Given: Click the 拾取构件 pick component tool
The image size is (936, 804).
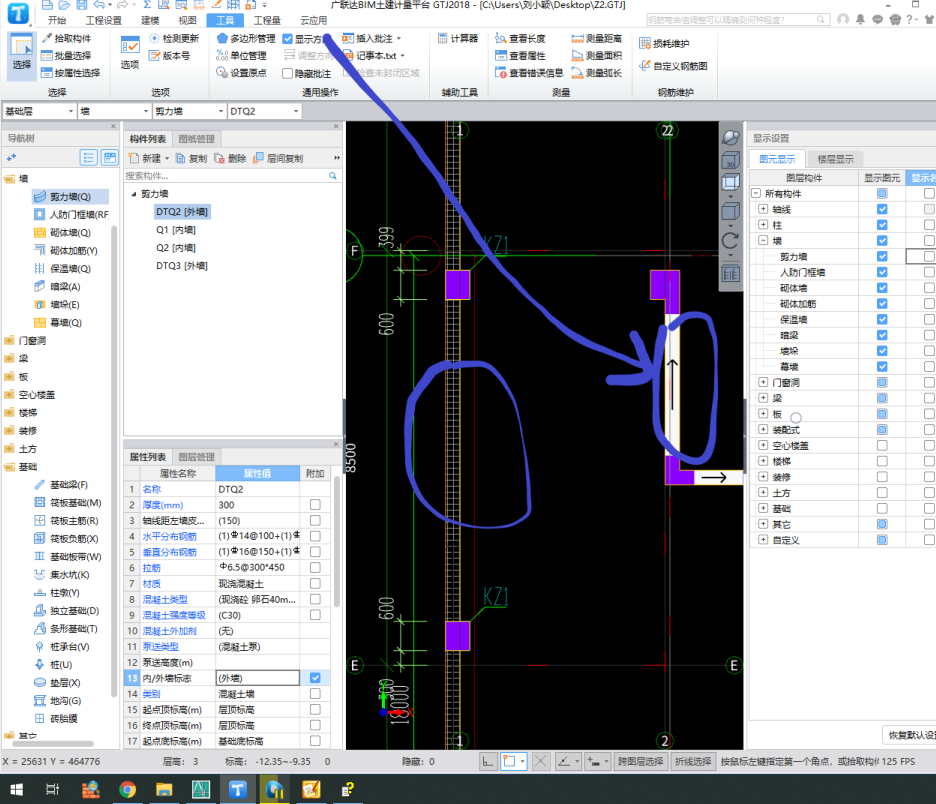Looking at the screenshot, I should click(66, 38).
